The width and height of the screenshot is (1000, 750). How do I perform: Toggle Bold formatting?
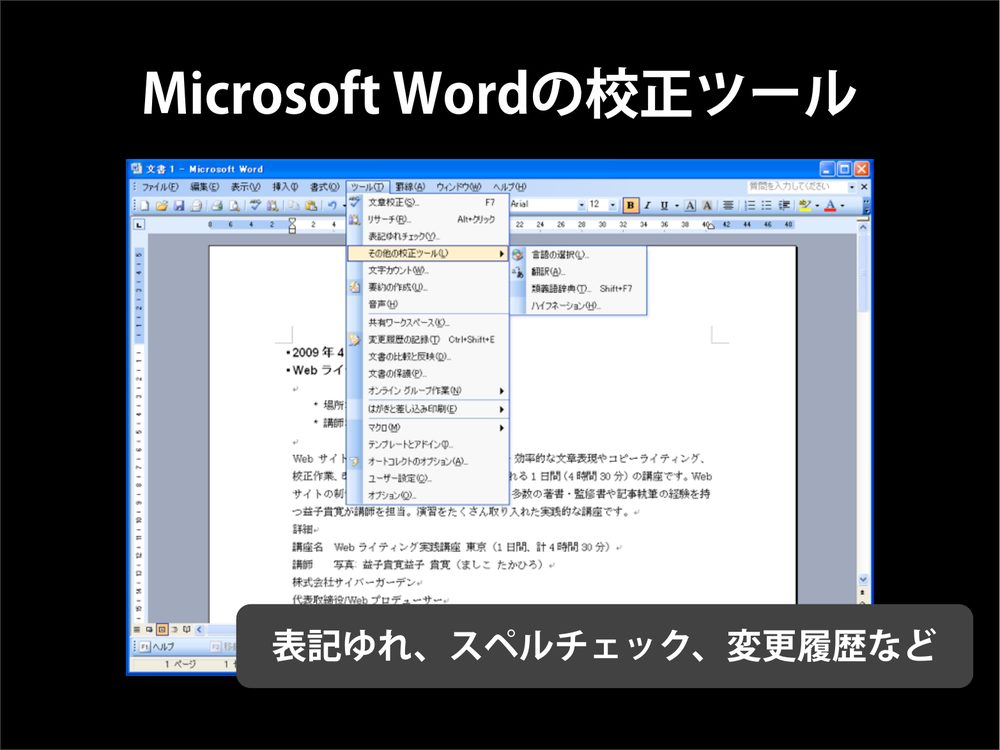(631, 205)
